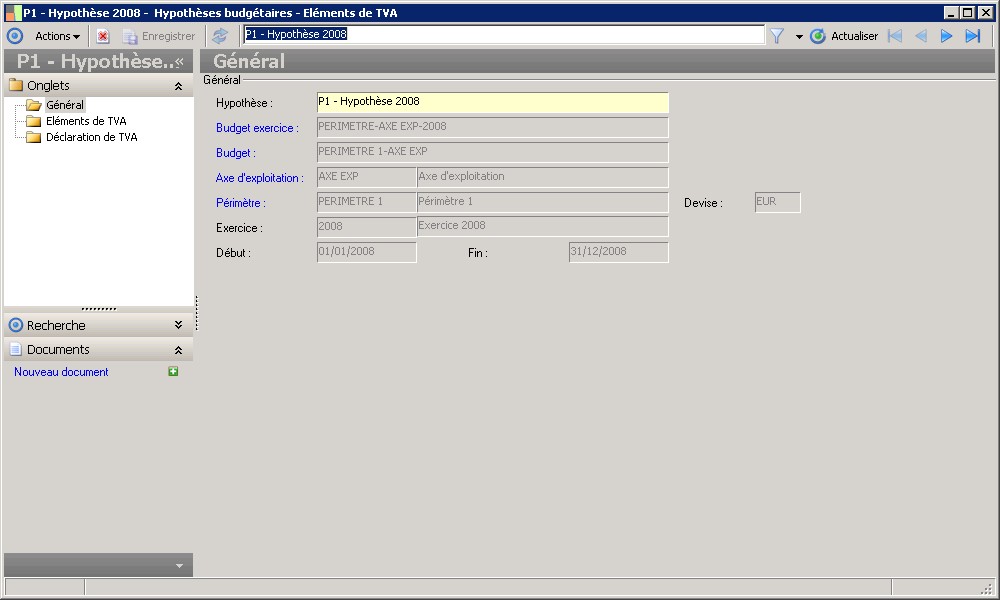The image size is (1000, 600).
Task: Open the Eléments de TVA tab
Action: coord(86,121)
